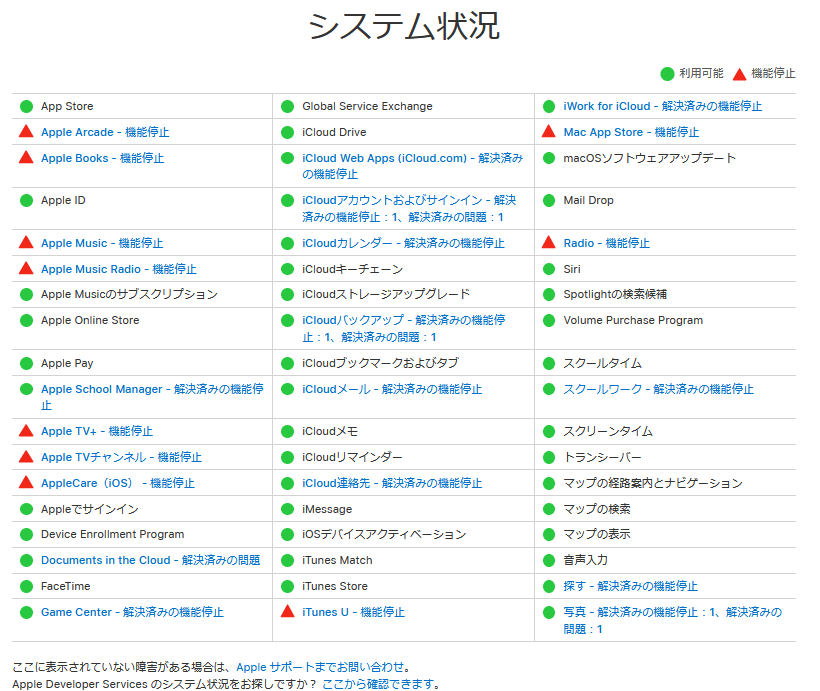Click the システム状況 page heading

click(404, 26)
